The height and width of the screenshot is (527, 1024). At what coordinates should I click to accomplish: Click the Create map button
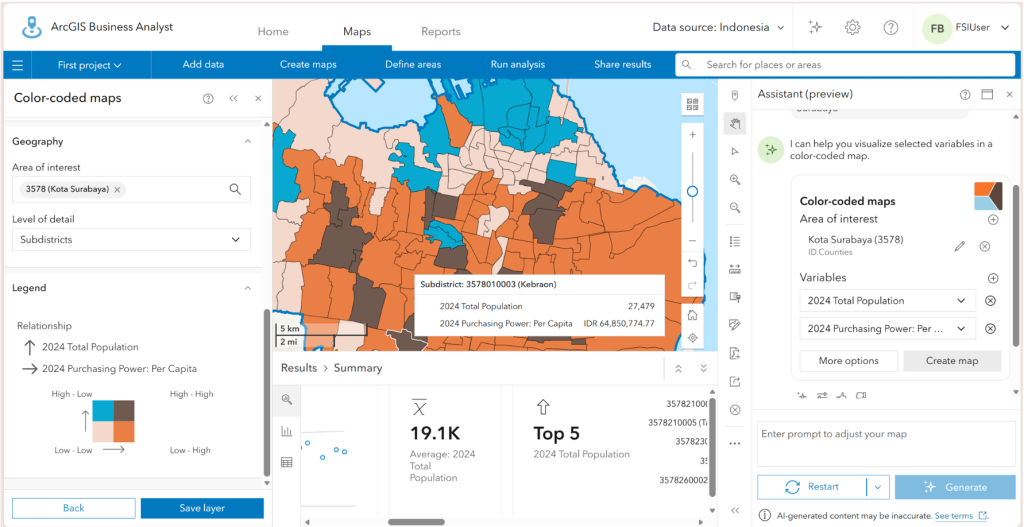point(952,360)
